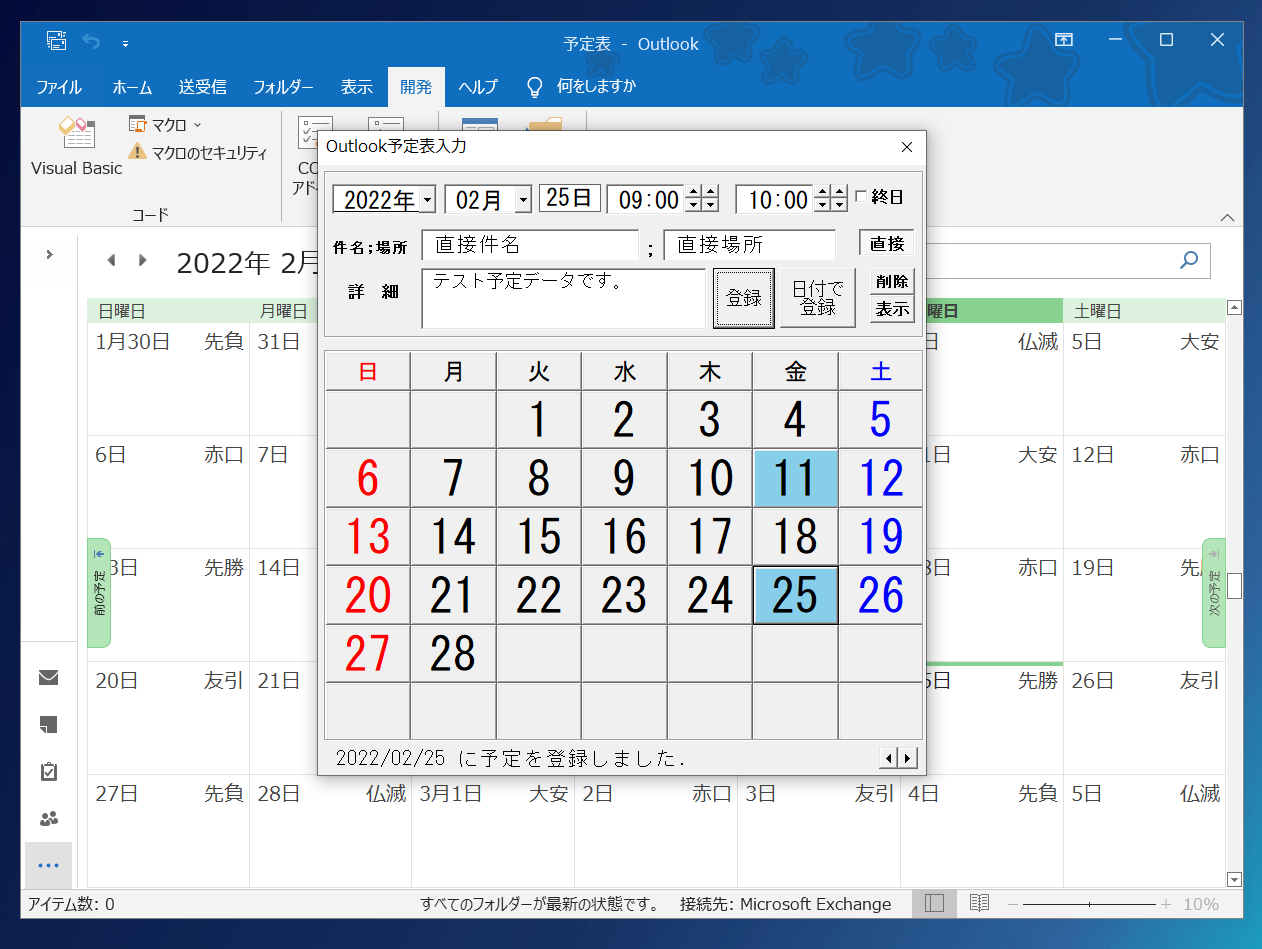
Task: Click the zoom-in plus icon
Action: (x=1165, y=904)
